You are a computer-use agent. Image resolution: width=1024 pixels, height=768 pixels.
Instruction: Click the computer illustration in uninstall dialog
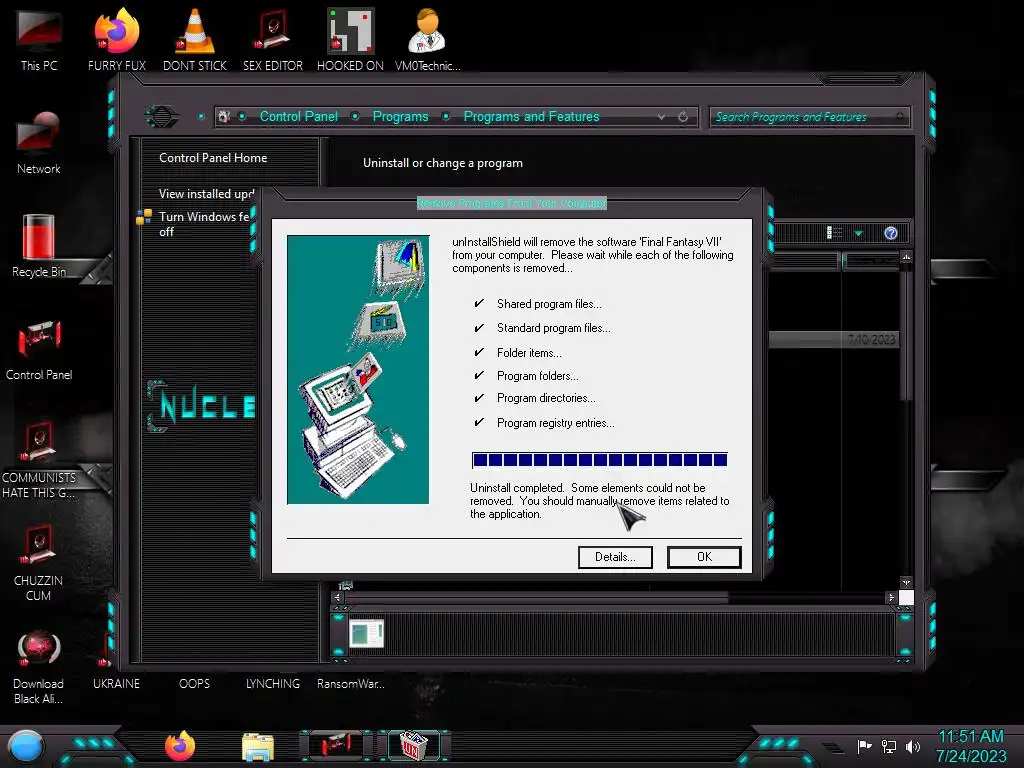point(358,370)
